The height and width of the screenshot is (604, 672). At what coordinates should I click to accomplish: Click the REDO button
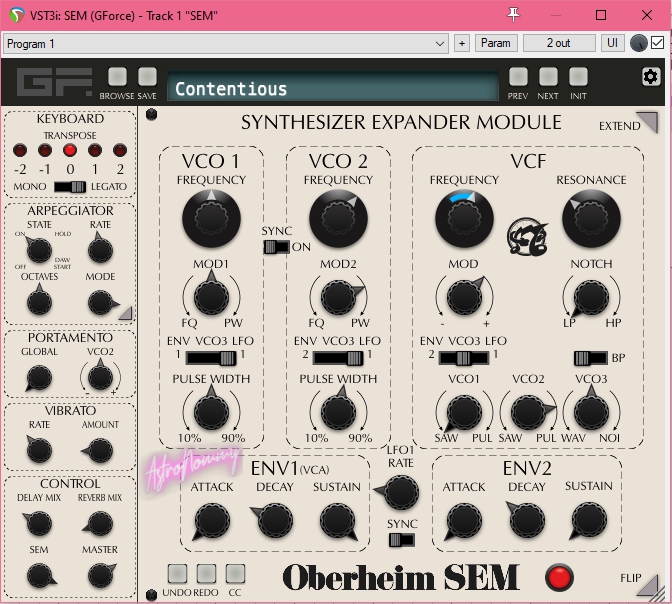tap(206, 574)
